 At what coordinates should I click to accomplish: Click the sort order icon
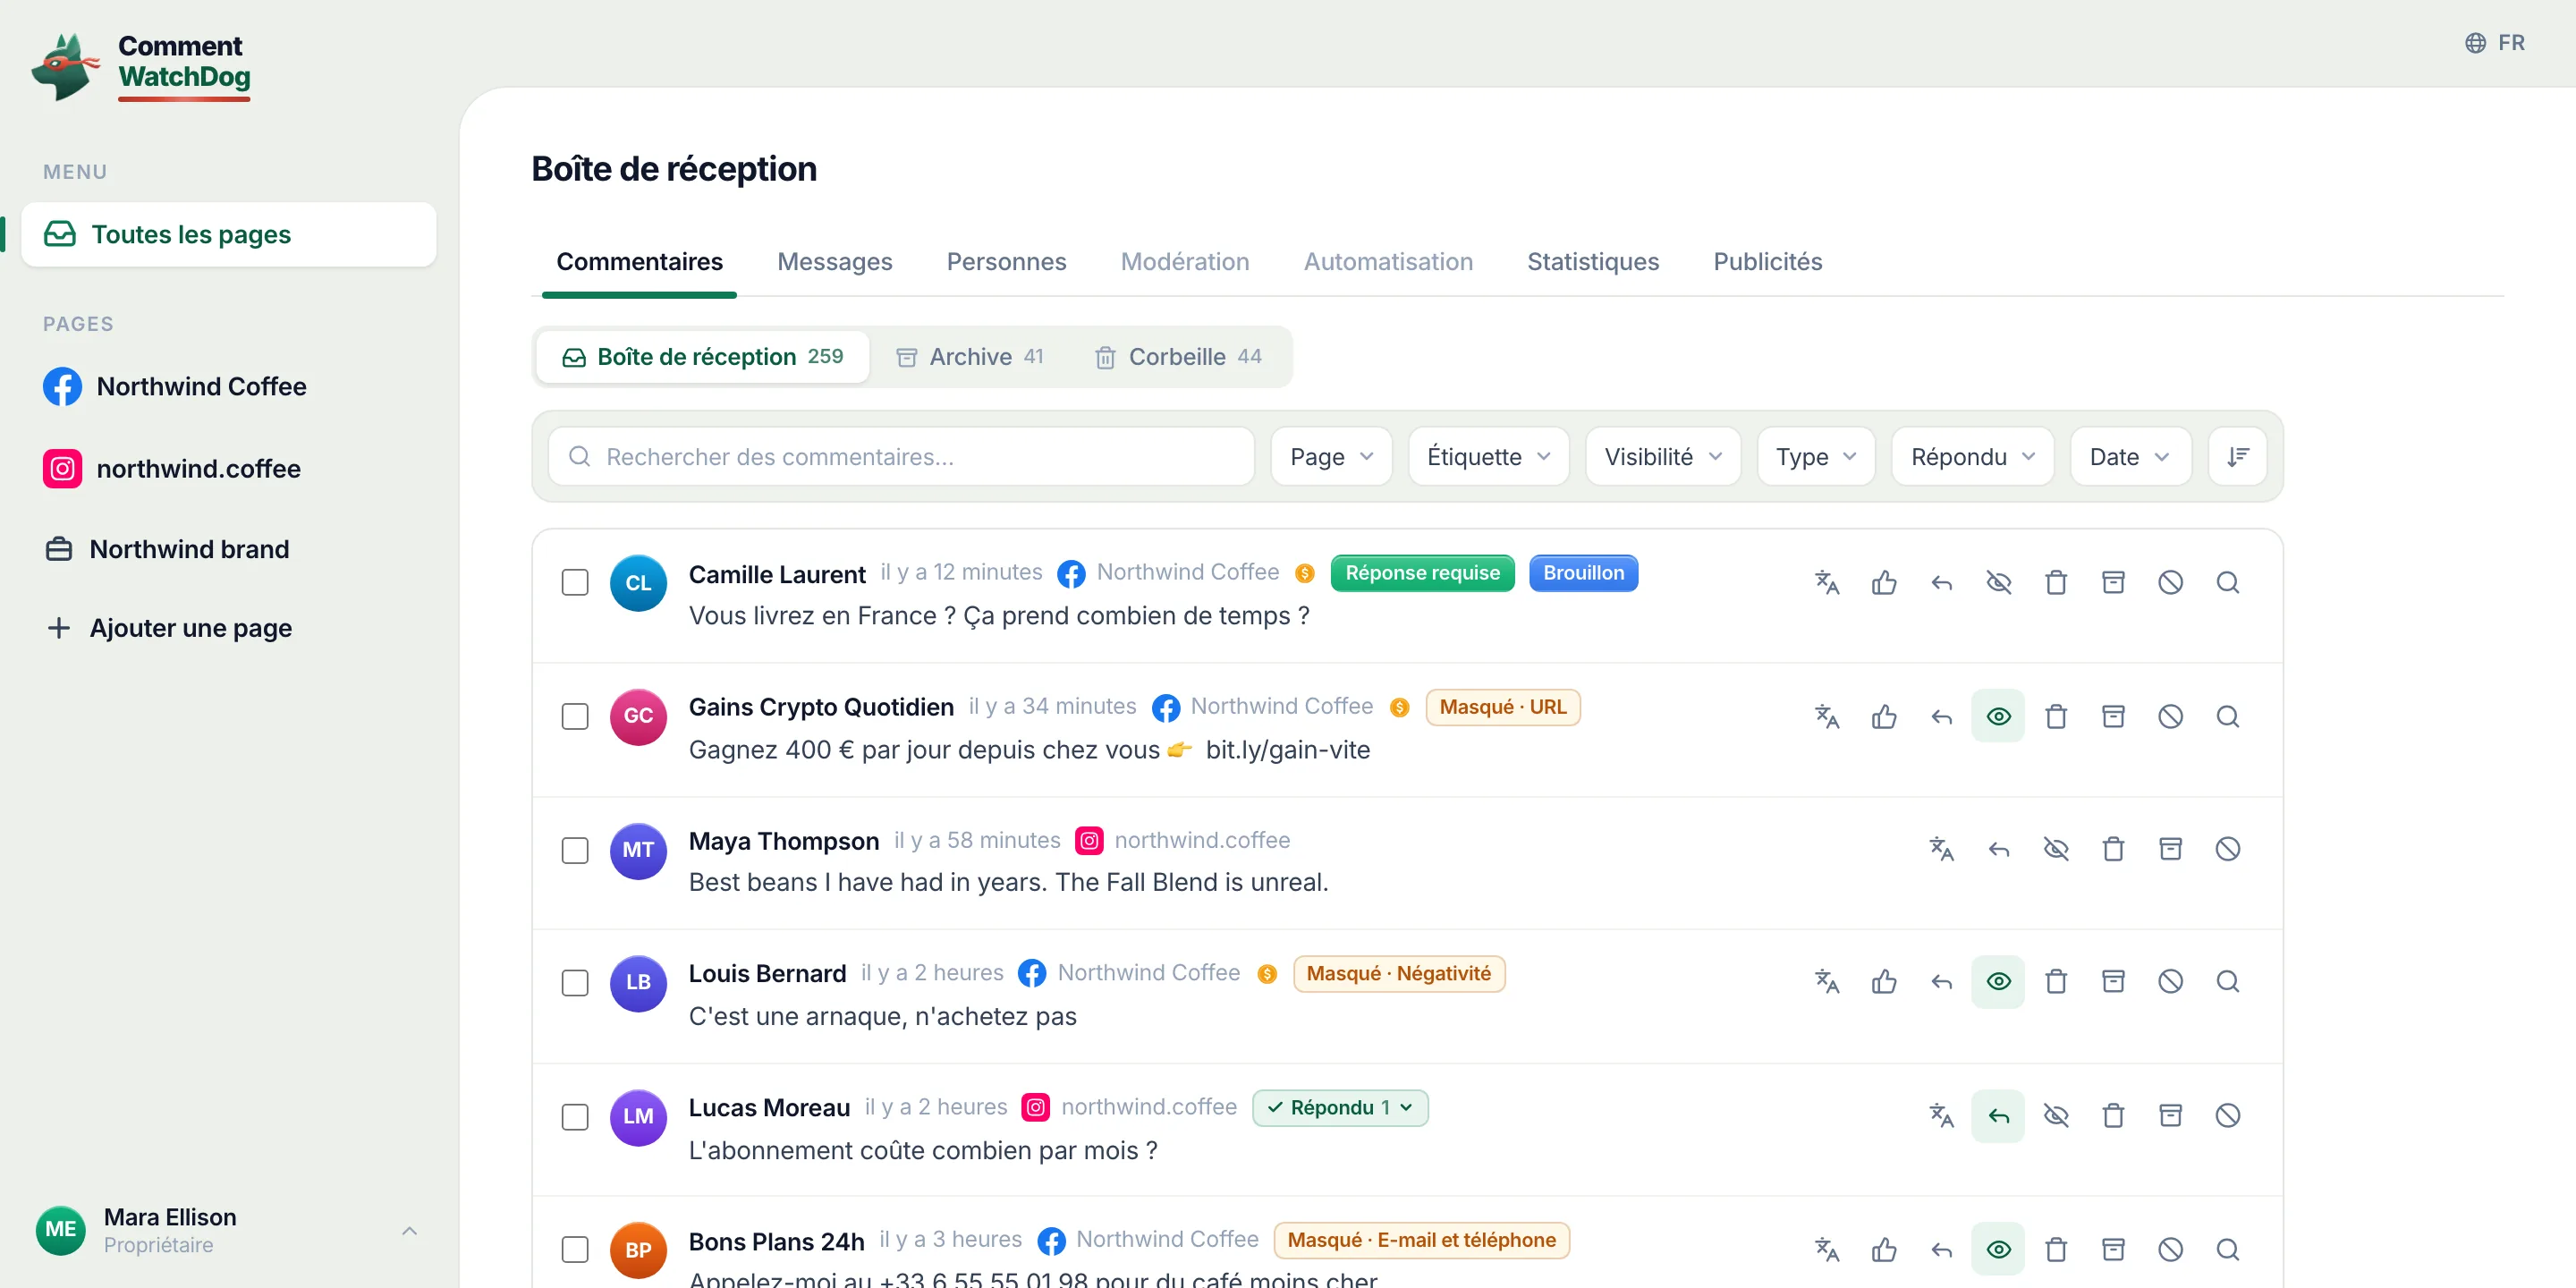pyautogui.click(x=2237, y=457)
